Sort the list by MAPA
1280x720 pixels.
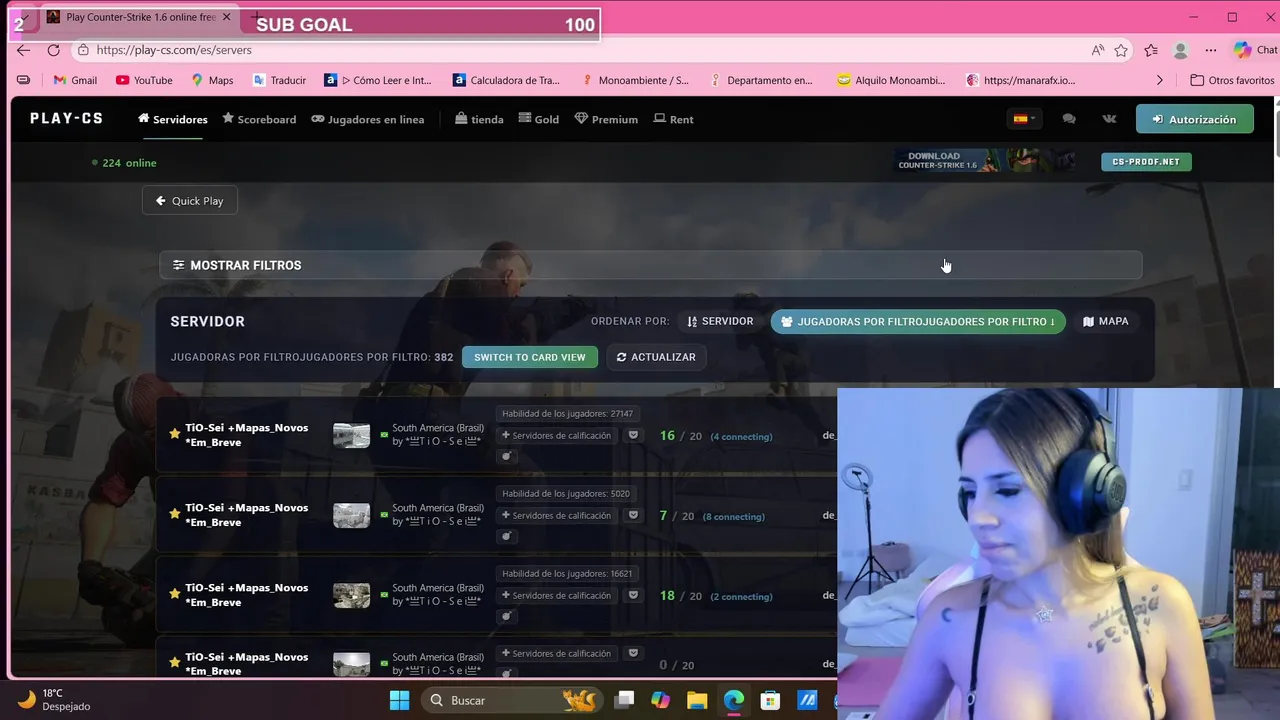click(1106, 322)
